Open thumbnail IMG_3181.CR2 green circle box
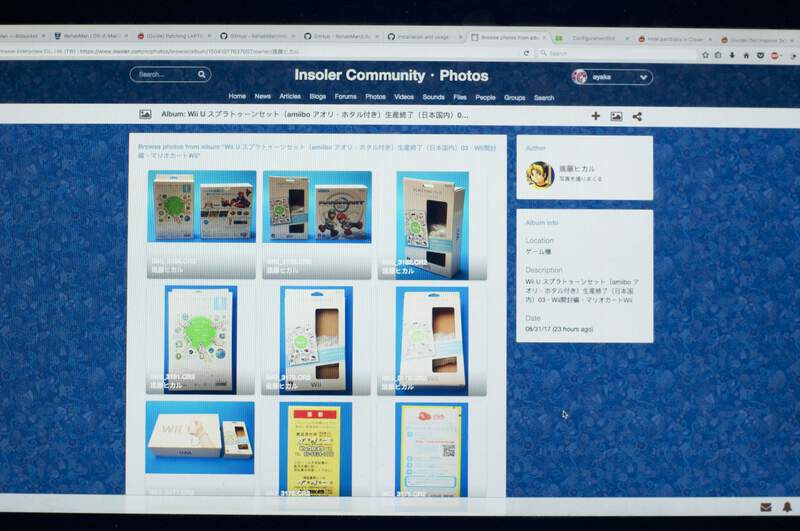The width and height of the screenshot is (800, 531). point(201,340)
